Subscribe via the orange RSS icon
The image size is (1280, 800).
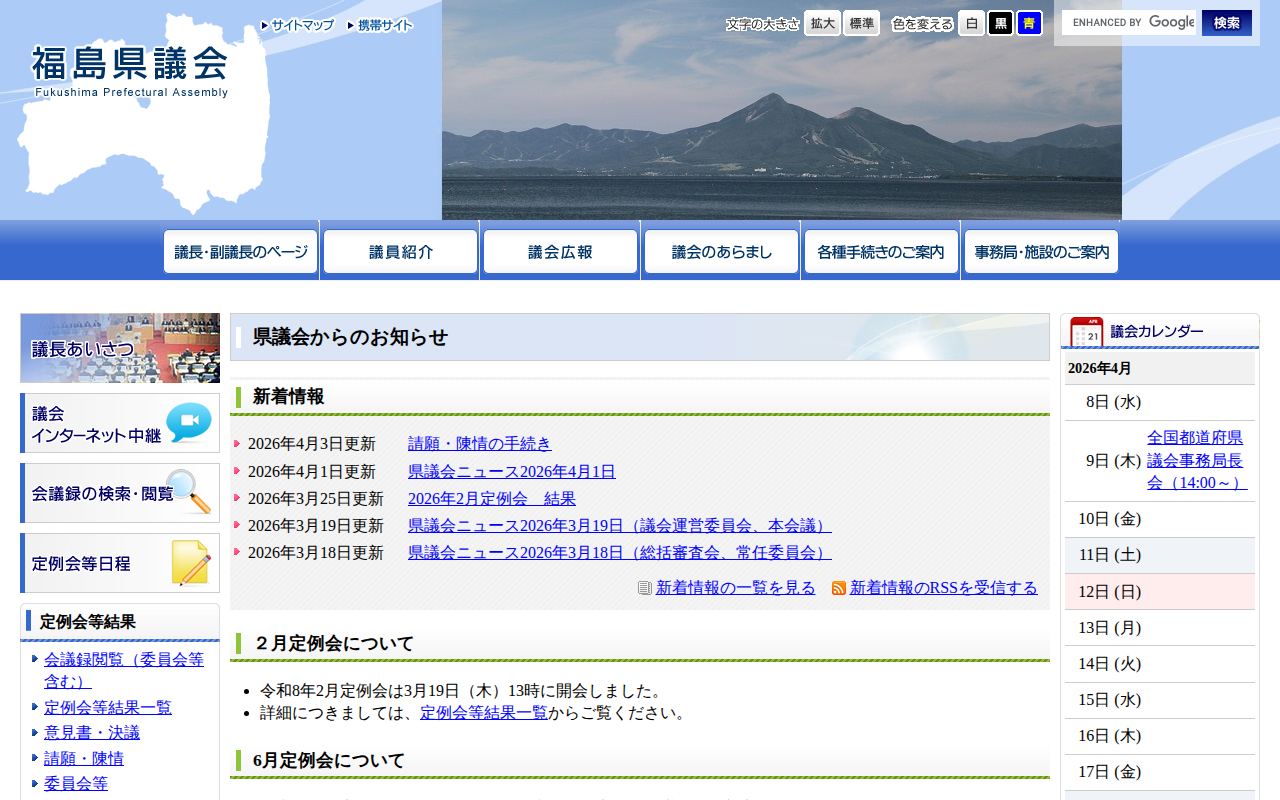coord(839,589)
